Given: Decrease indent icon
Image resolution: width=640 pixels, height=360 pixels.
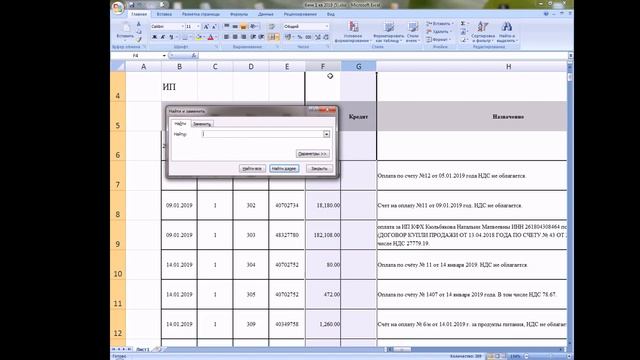Looking at the screenshot, I should tap(253, 37).
